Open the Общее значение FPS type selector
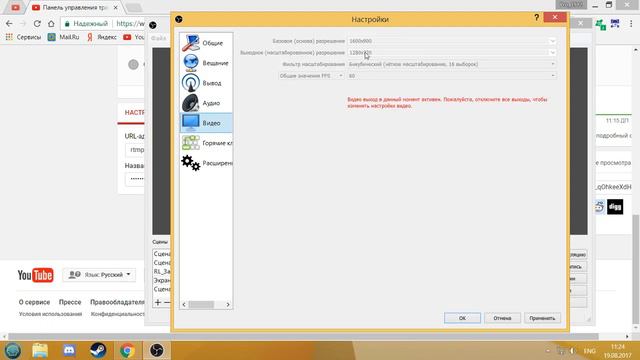 [x=311, y=76]
